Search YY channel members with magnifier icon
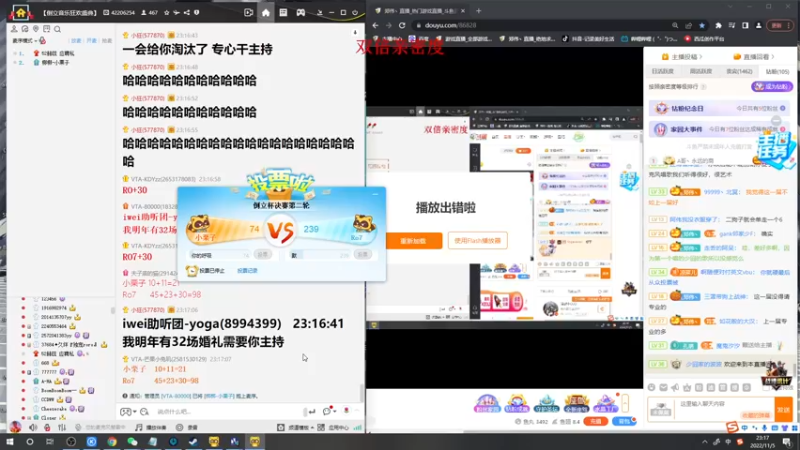 [x=58, y=29]
